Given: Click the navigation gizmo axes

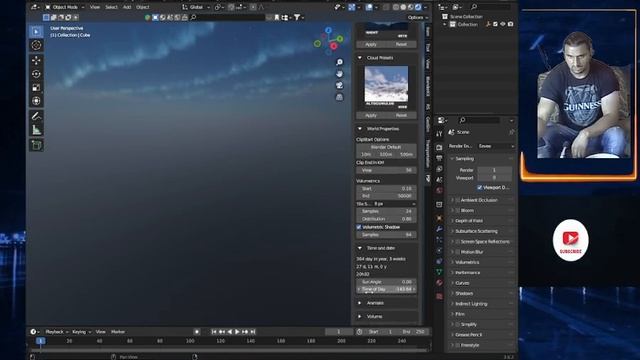Looking at the screenshot, I should tap(329, 40).
